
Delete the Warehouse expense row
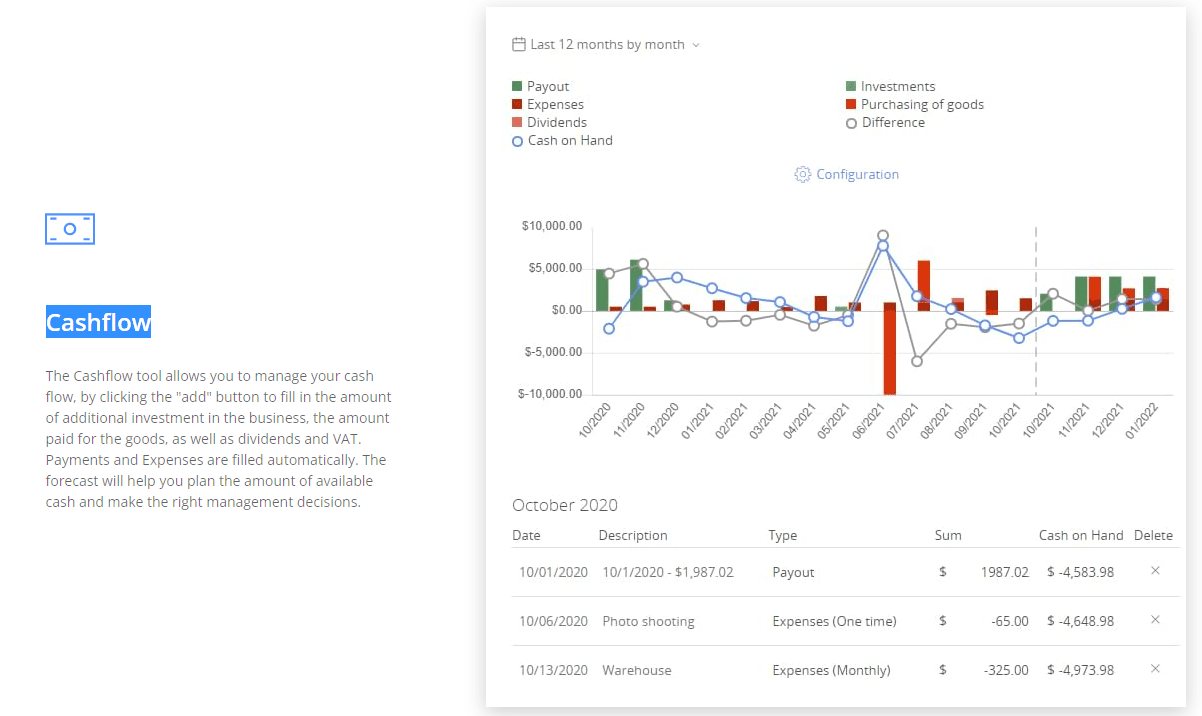point(1155,669)
